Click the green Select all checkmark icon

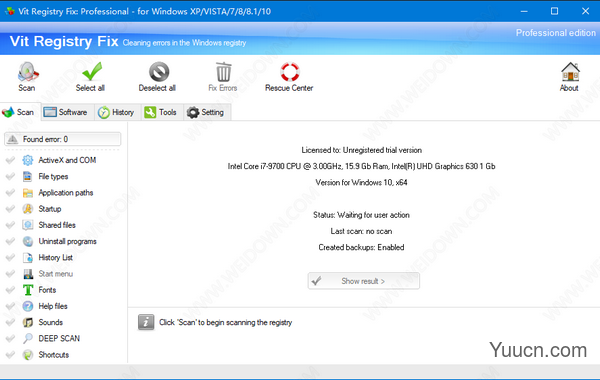[x=92, y=71]
